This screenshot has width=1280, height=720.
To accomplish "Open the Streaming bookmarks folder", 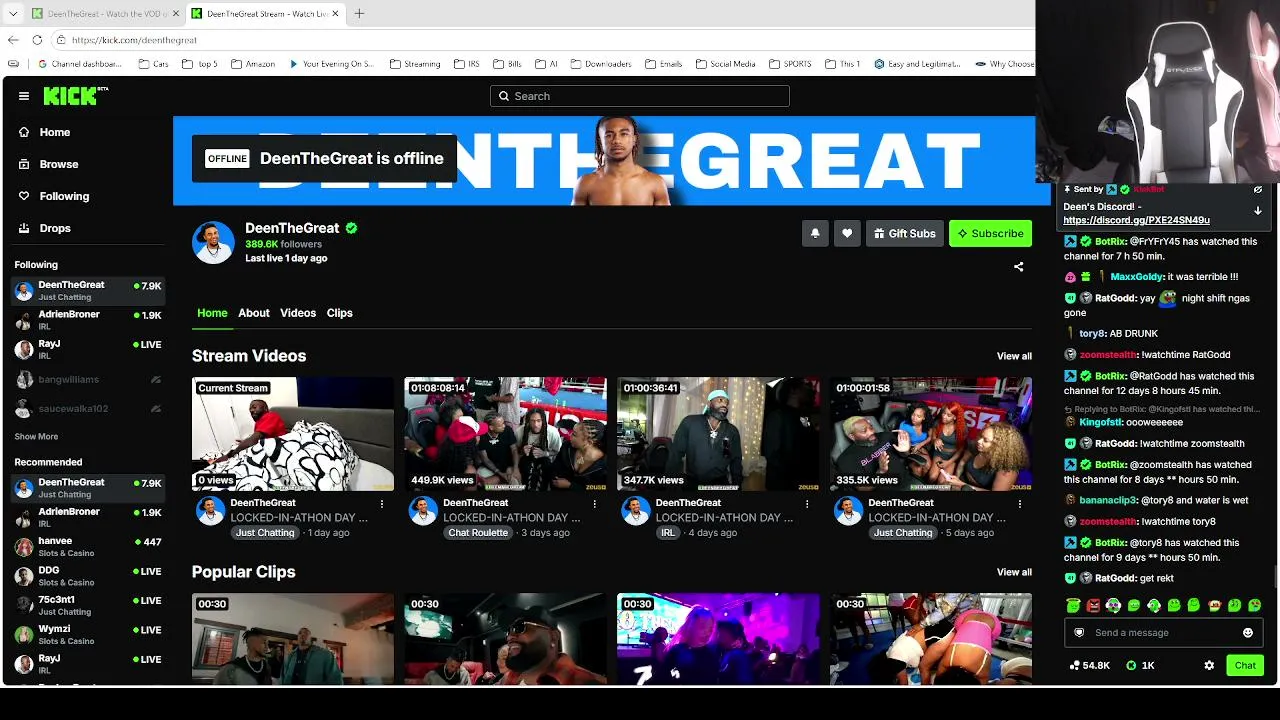I will [x=415, y=64].
